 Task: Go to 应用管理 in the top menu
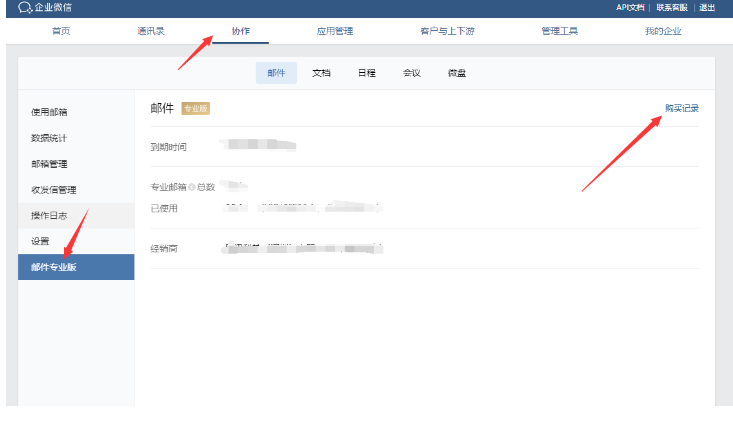click(335, 31)
